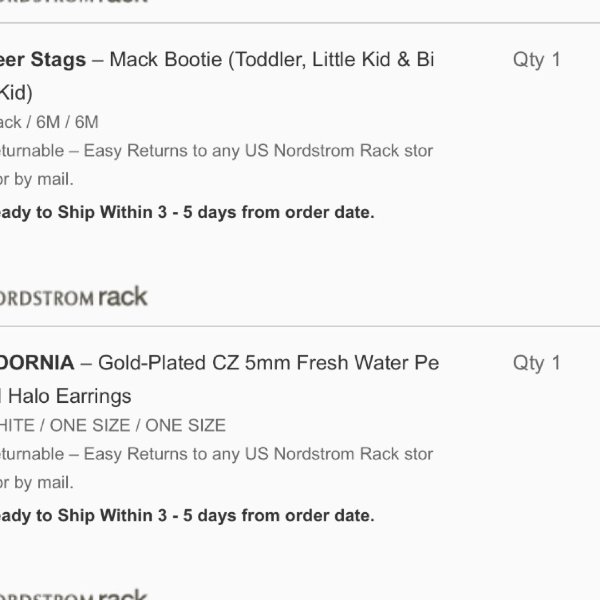Click the DORNIA brand name
The width and height of the screenshot is (600, 600).
[37, 363]
